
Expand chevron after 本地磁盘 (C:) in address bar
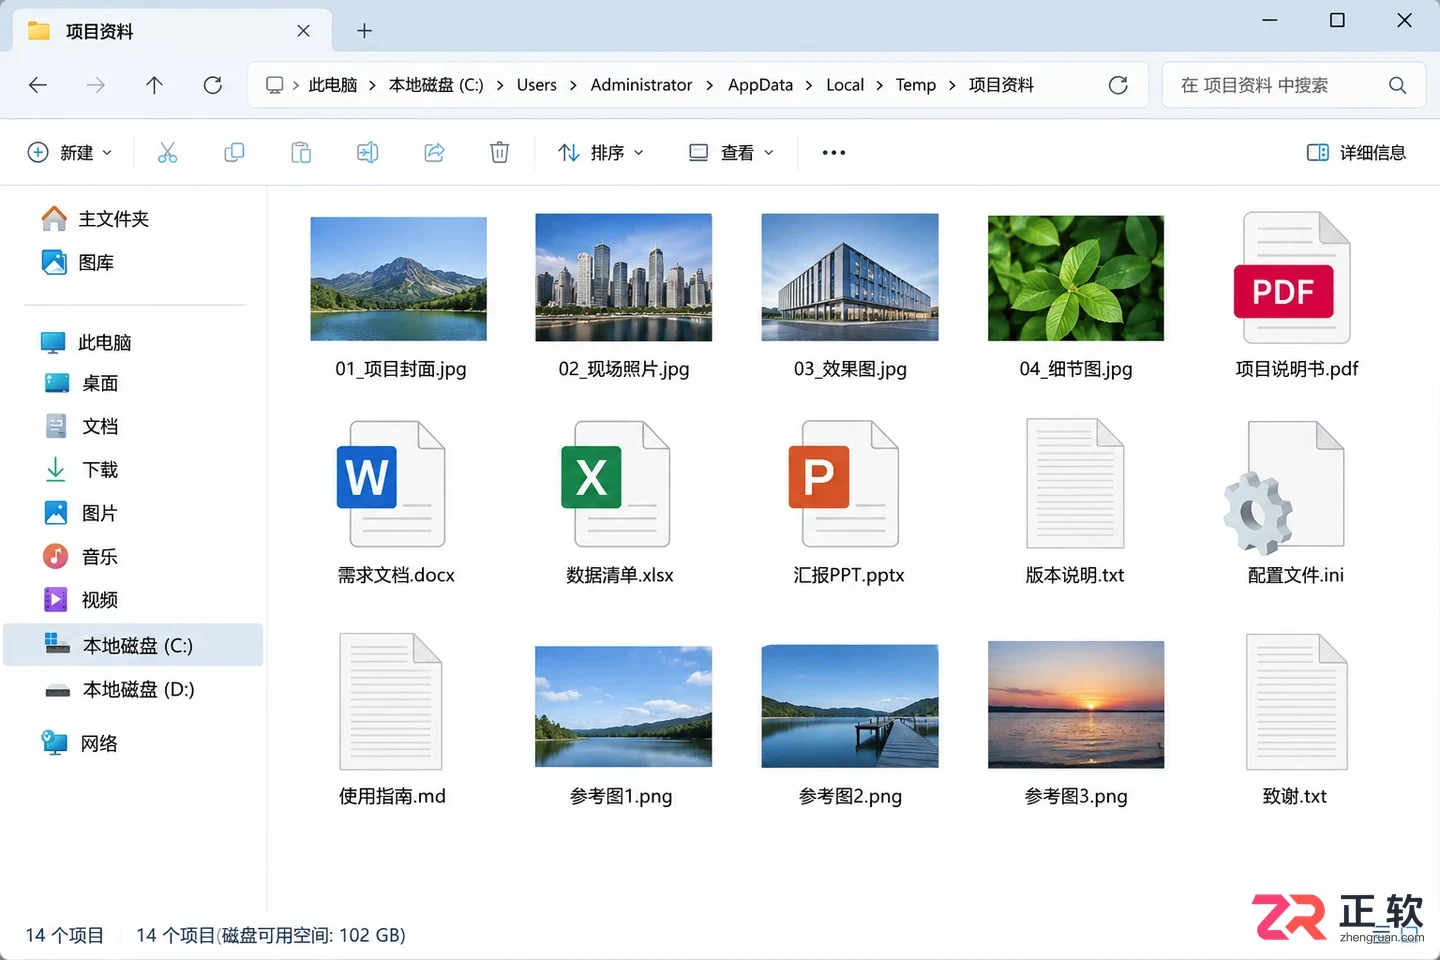(500, 85)
